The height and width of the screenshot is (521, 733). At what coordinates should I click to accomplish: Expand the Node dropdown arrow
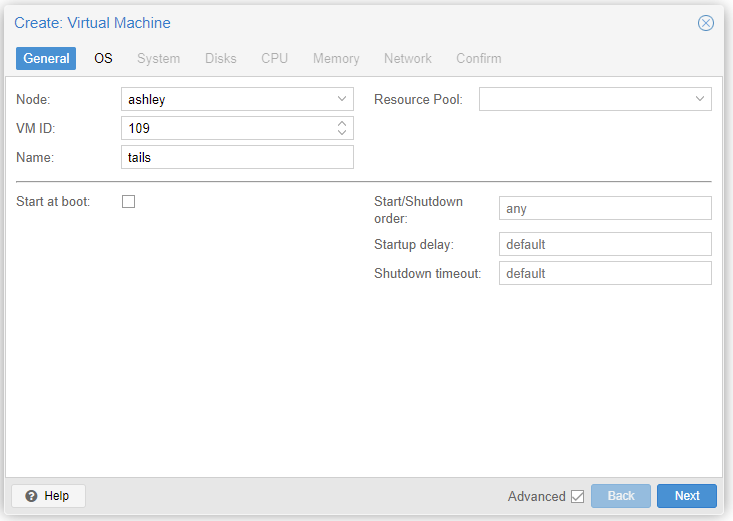[x=342, y=99]
